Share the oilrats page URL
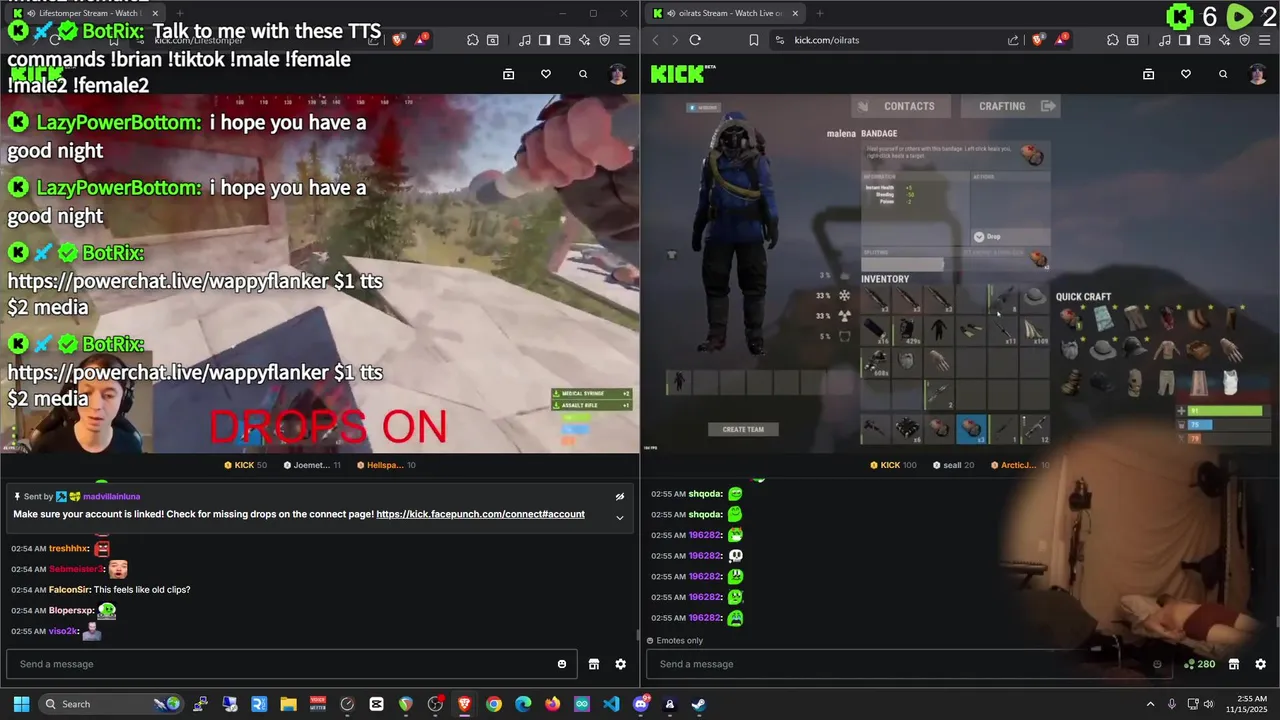 click(x=1013, y=40)
